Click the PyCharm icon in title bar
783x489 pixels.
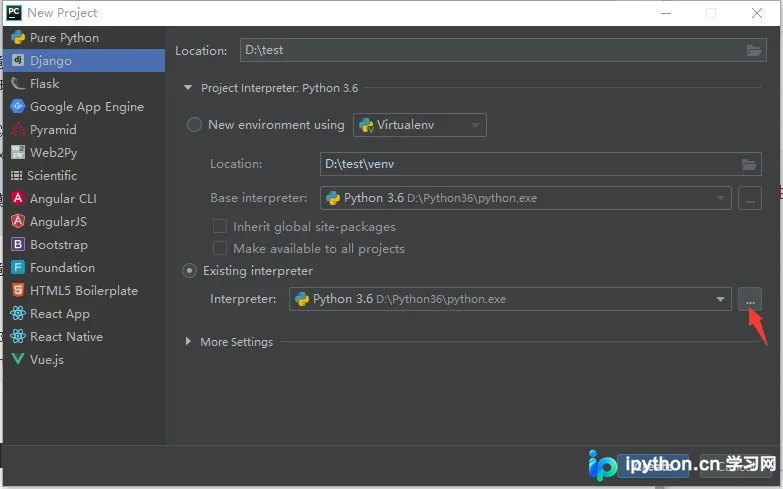[x=13, y=12]
